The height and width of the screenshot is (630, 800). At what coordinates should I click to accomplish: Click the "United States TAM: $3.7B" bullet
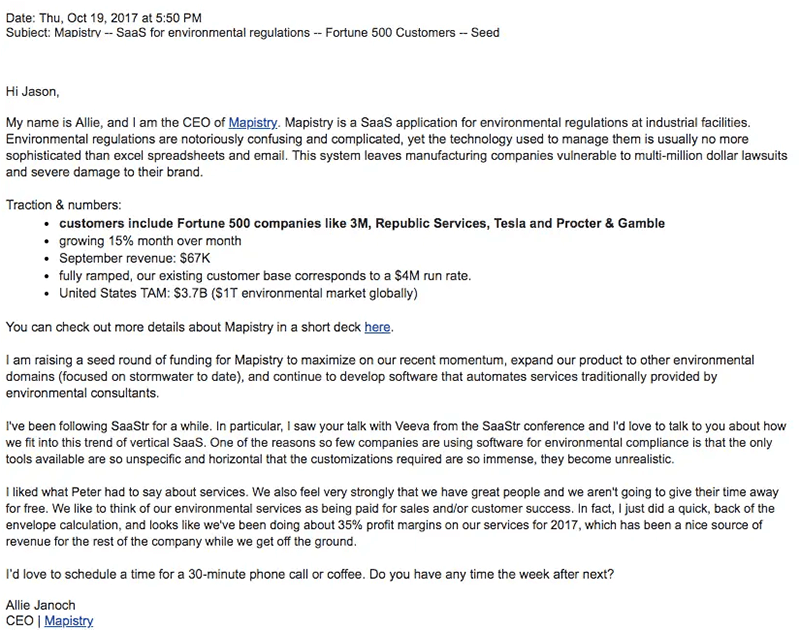[238, 293]
